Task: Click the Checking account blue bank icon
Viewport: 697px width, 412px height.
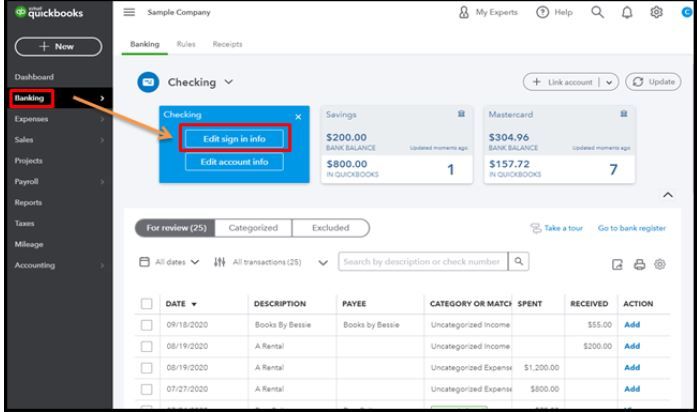Action: 148,82
